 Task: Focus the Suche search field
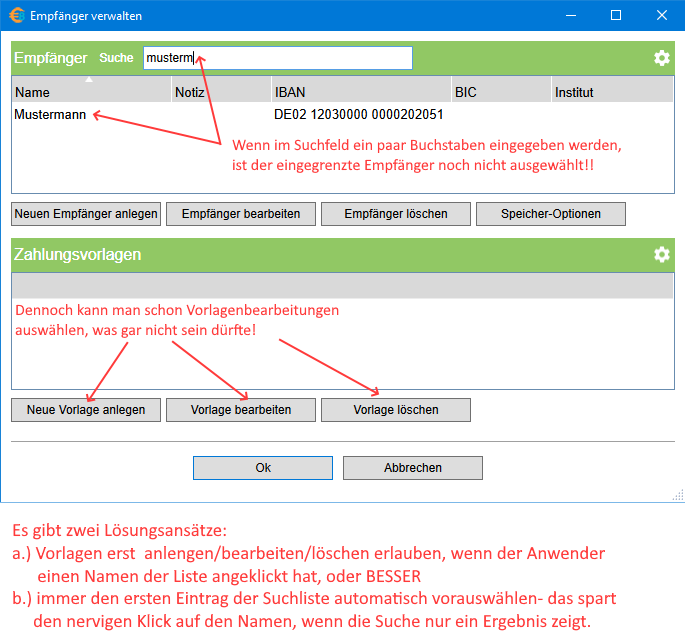(x=278, y=58)
